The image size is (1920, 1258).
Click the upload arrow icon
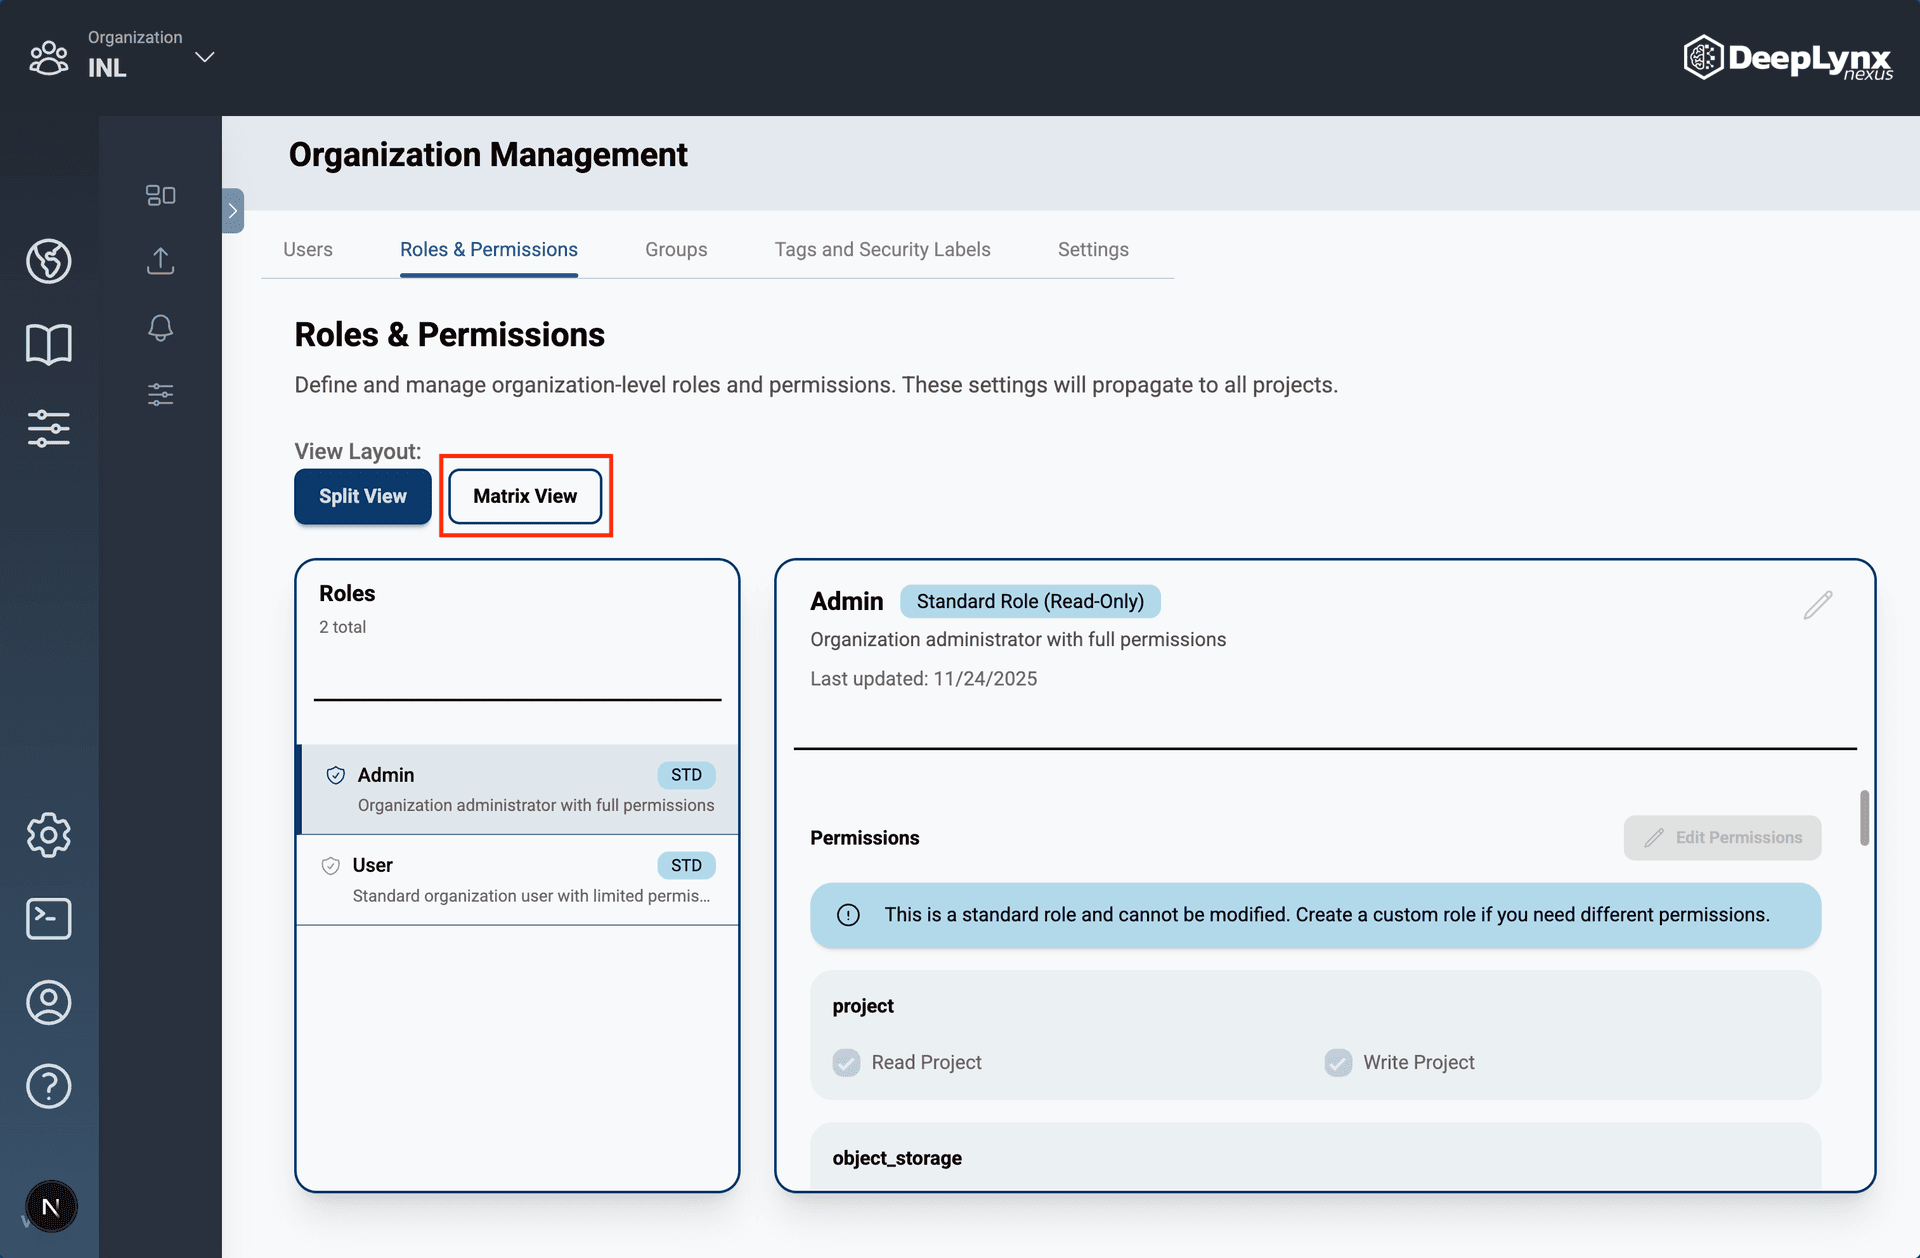coord(160,261)
